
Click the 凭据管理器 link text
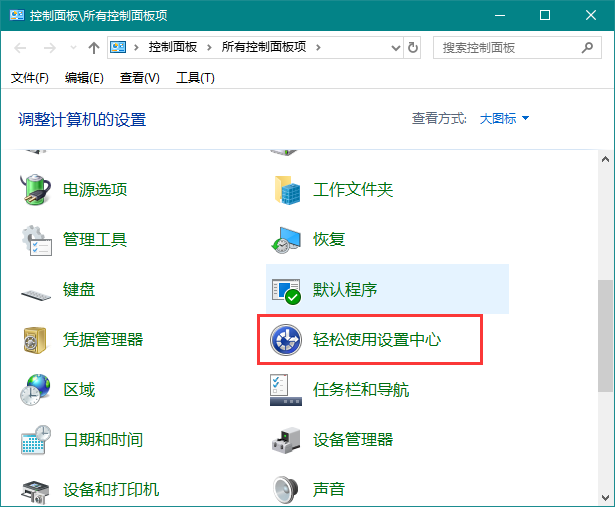click(103, 340)
